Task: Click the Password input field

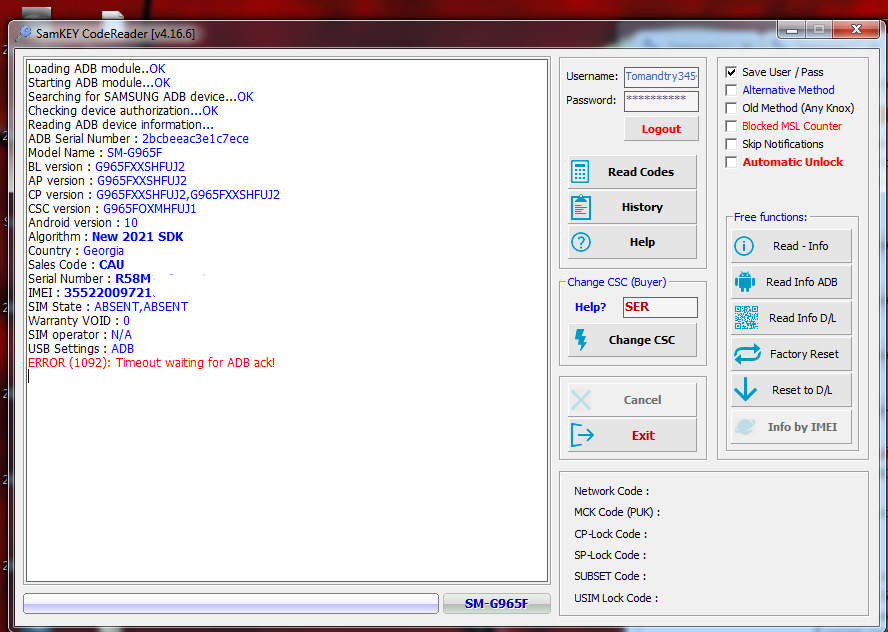Action: coord(661,100)
